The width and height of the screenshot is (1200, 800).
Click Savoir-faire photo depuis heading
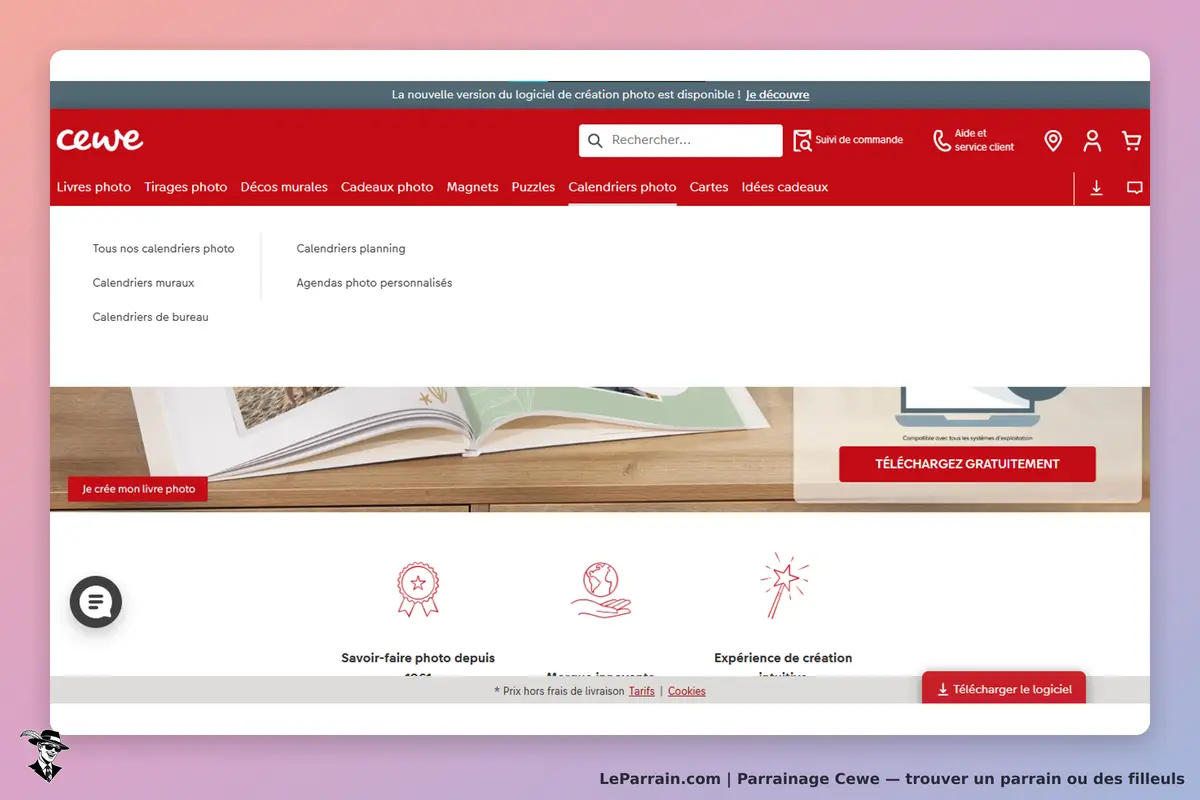click(418, 658)
